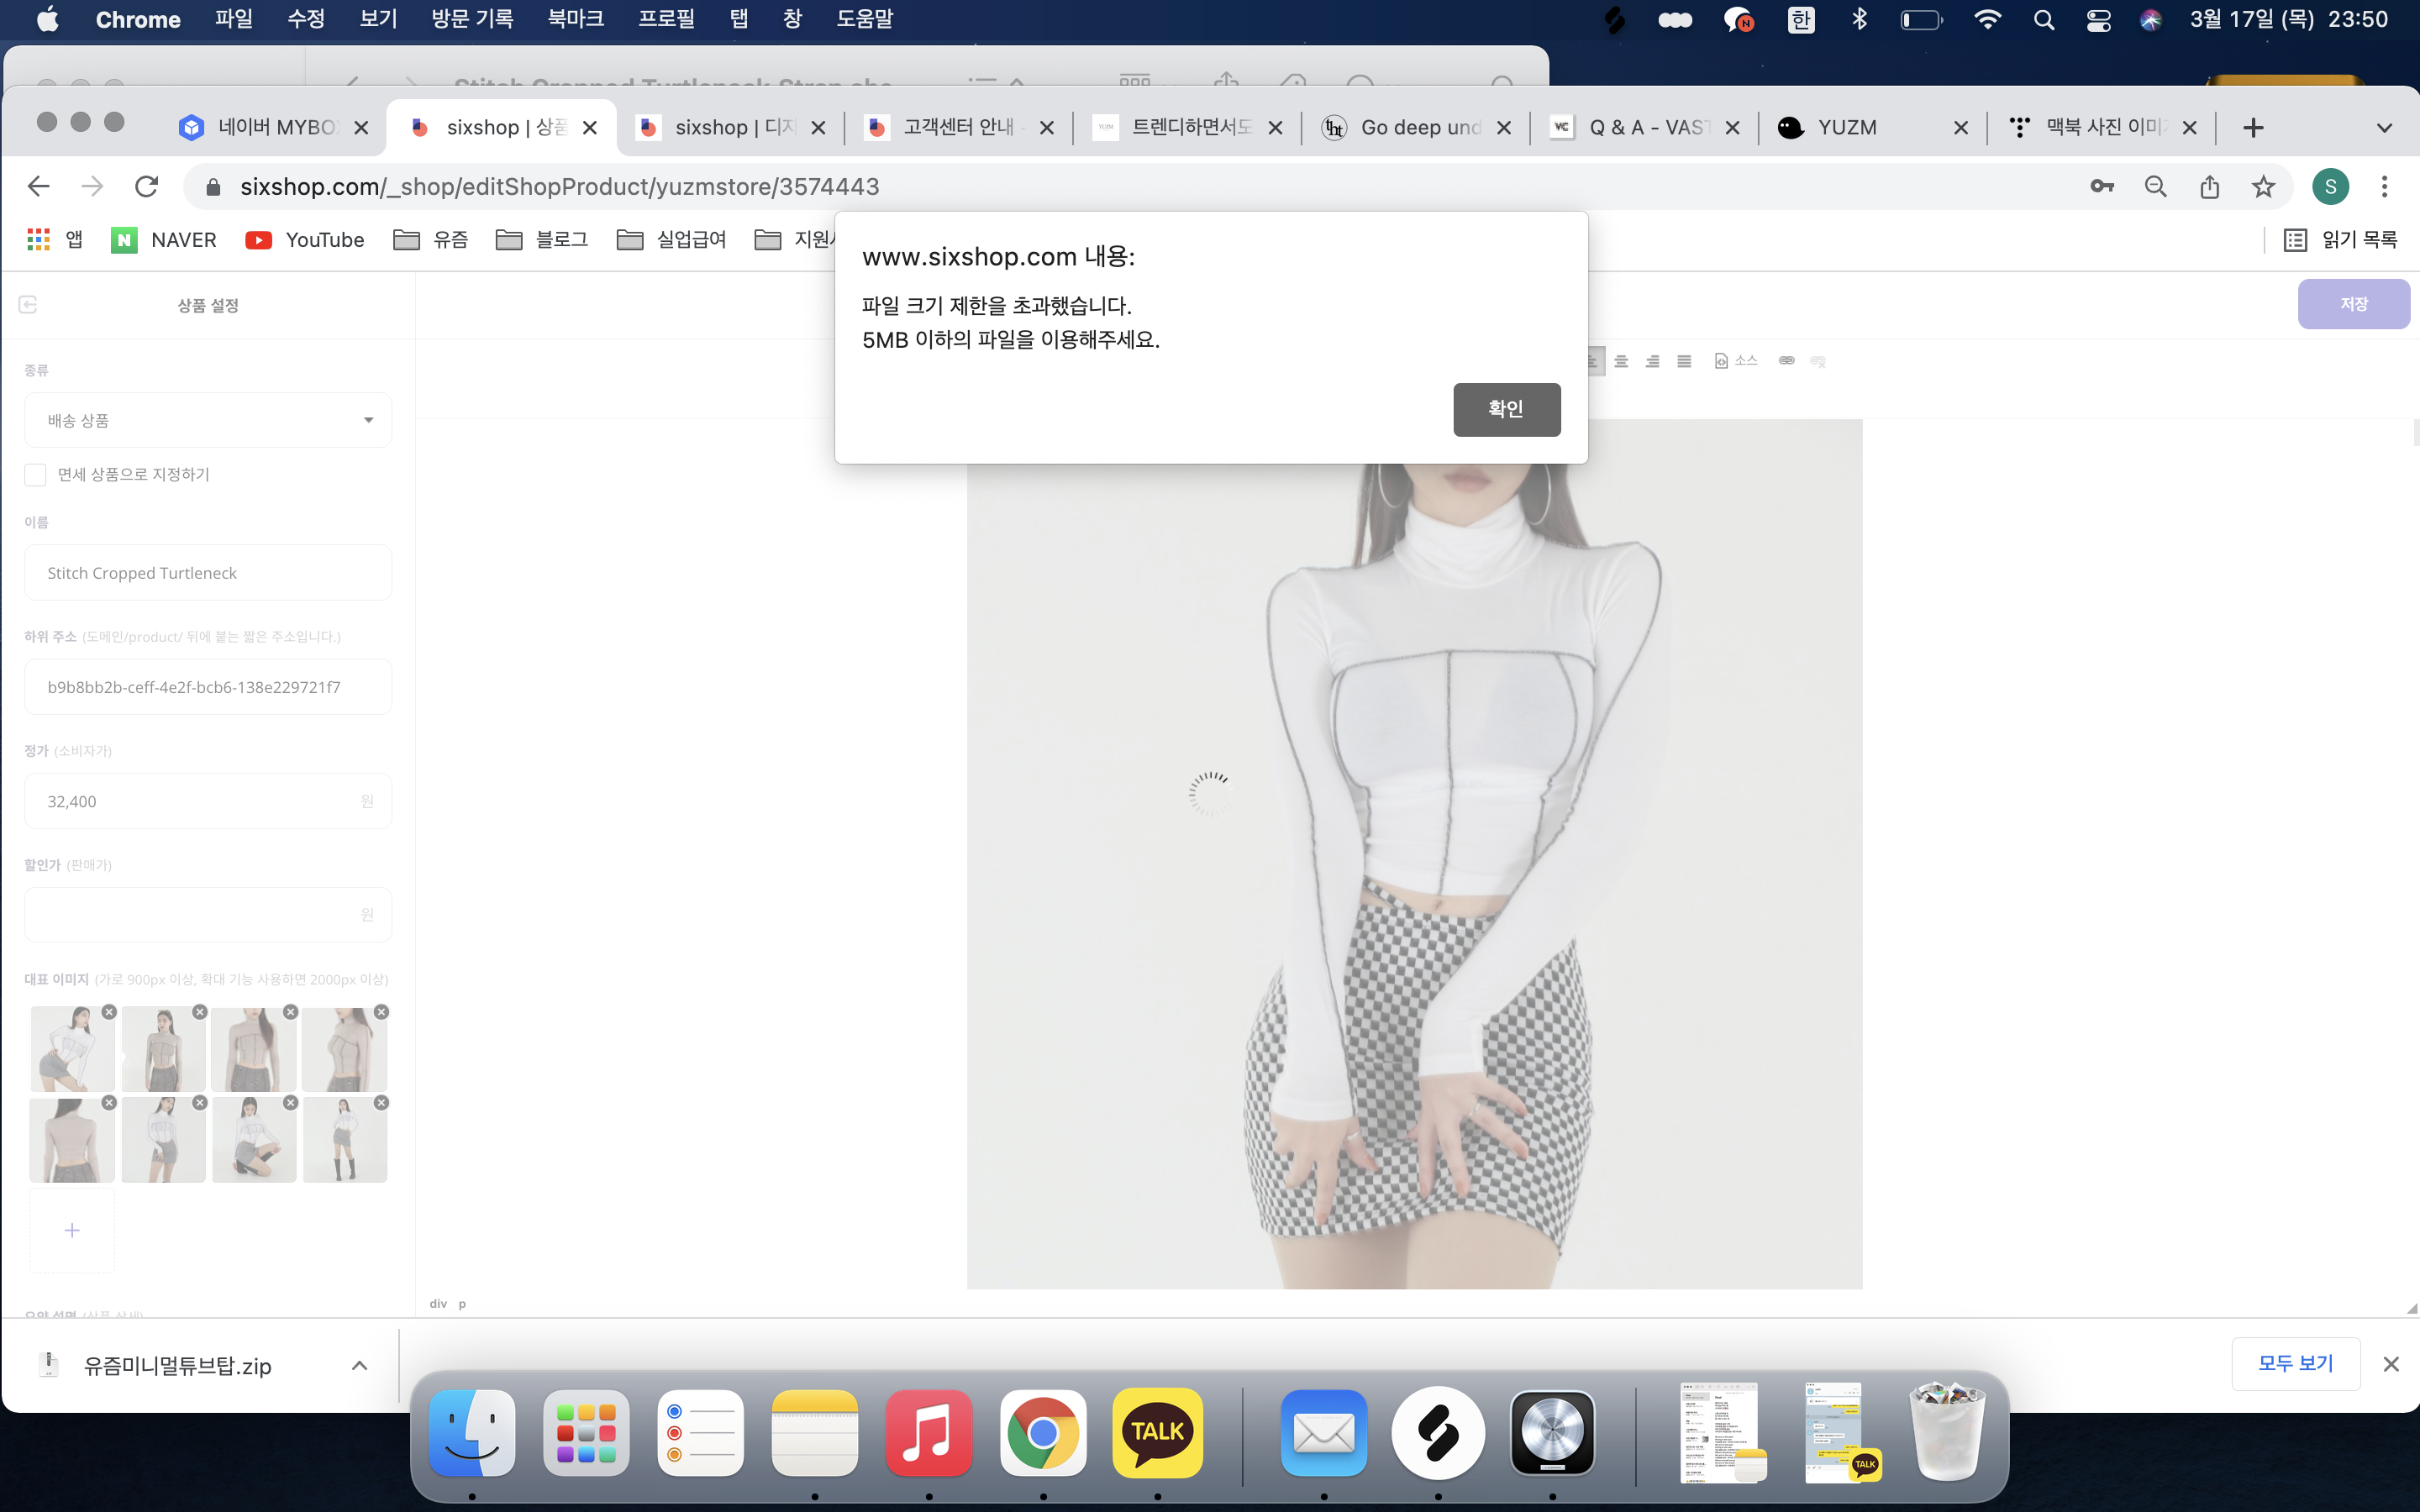
Task: Check 면세 상품으로 지정하기 checkbox
Action: [36, 474]
